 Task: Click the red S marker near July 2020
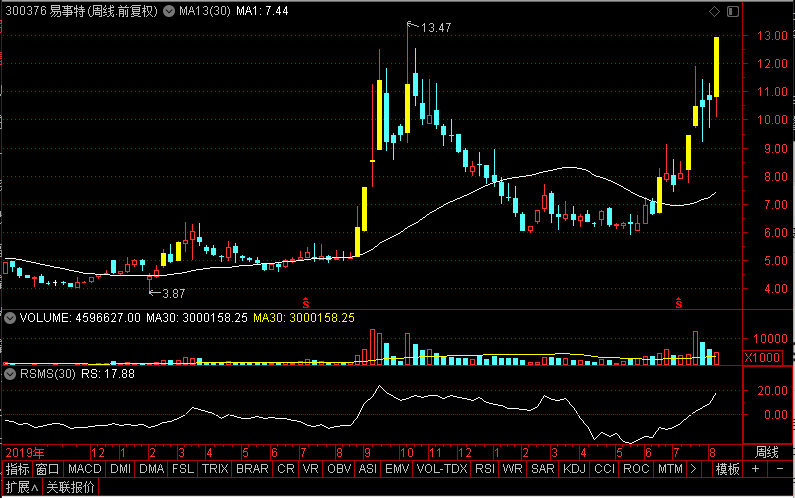[679, 303]
